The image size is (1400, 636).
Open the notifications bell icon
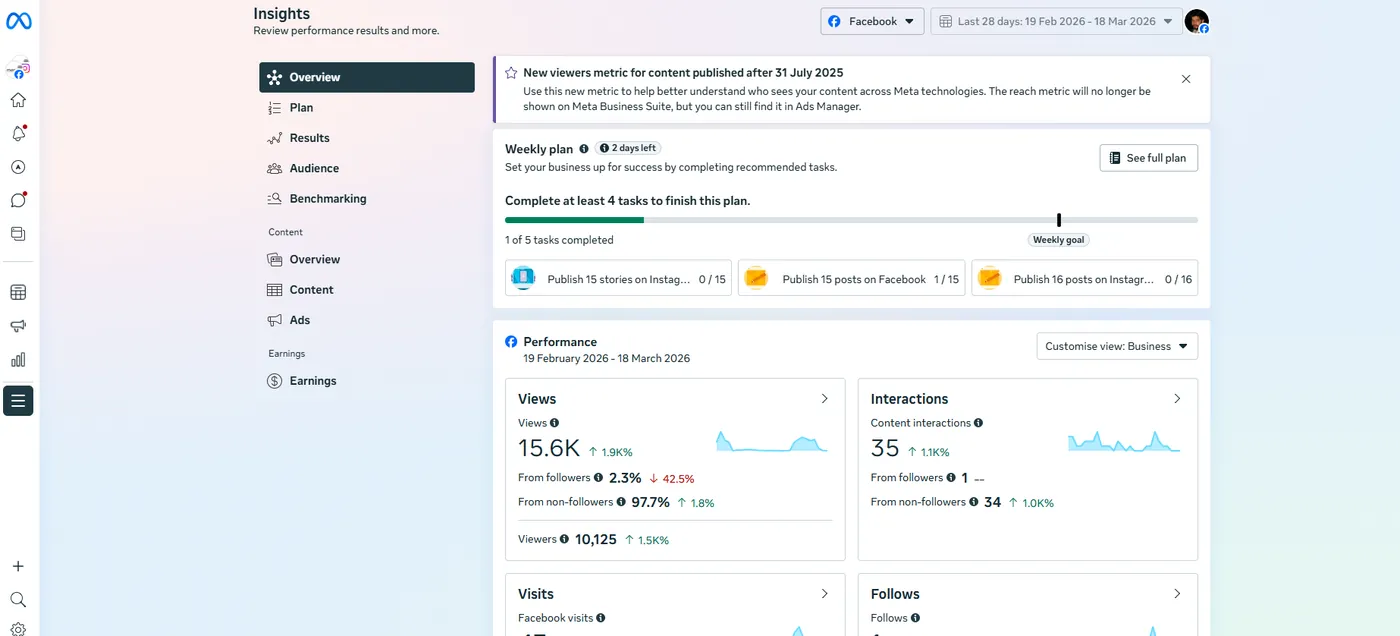click(18, 134)
